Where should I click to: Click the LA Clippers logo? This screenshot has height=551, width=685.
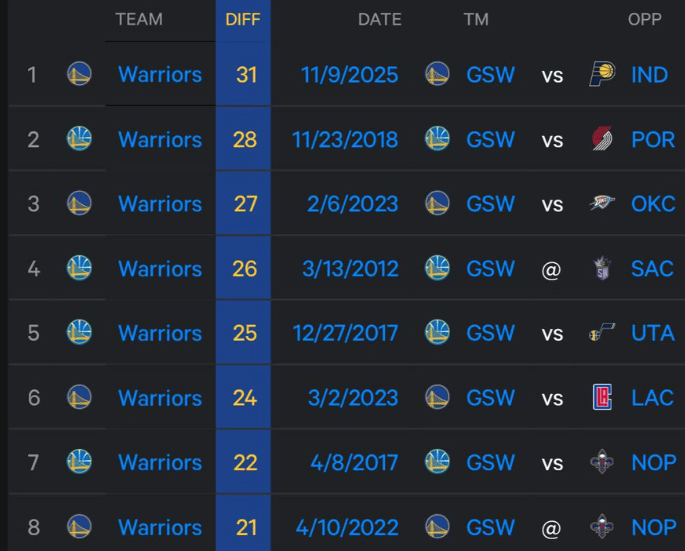(x=602, y=398)
